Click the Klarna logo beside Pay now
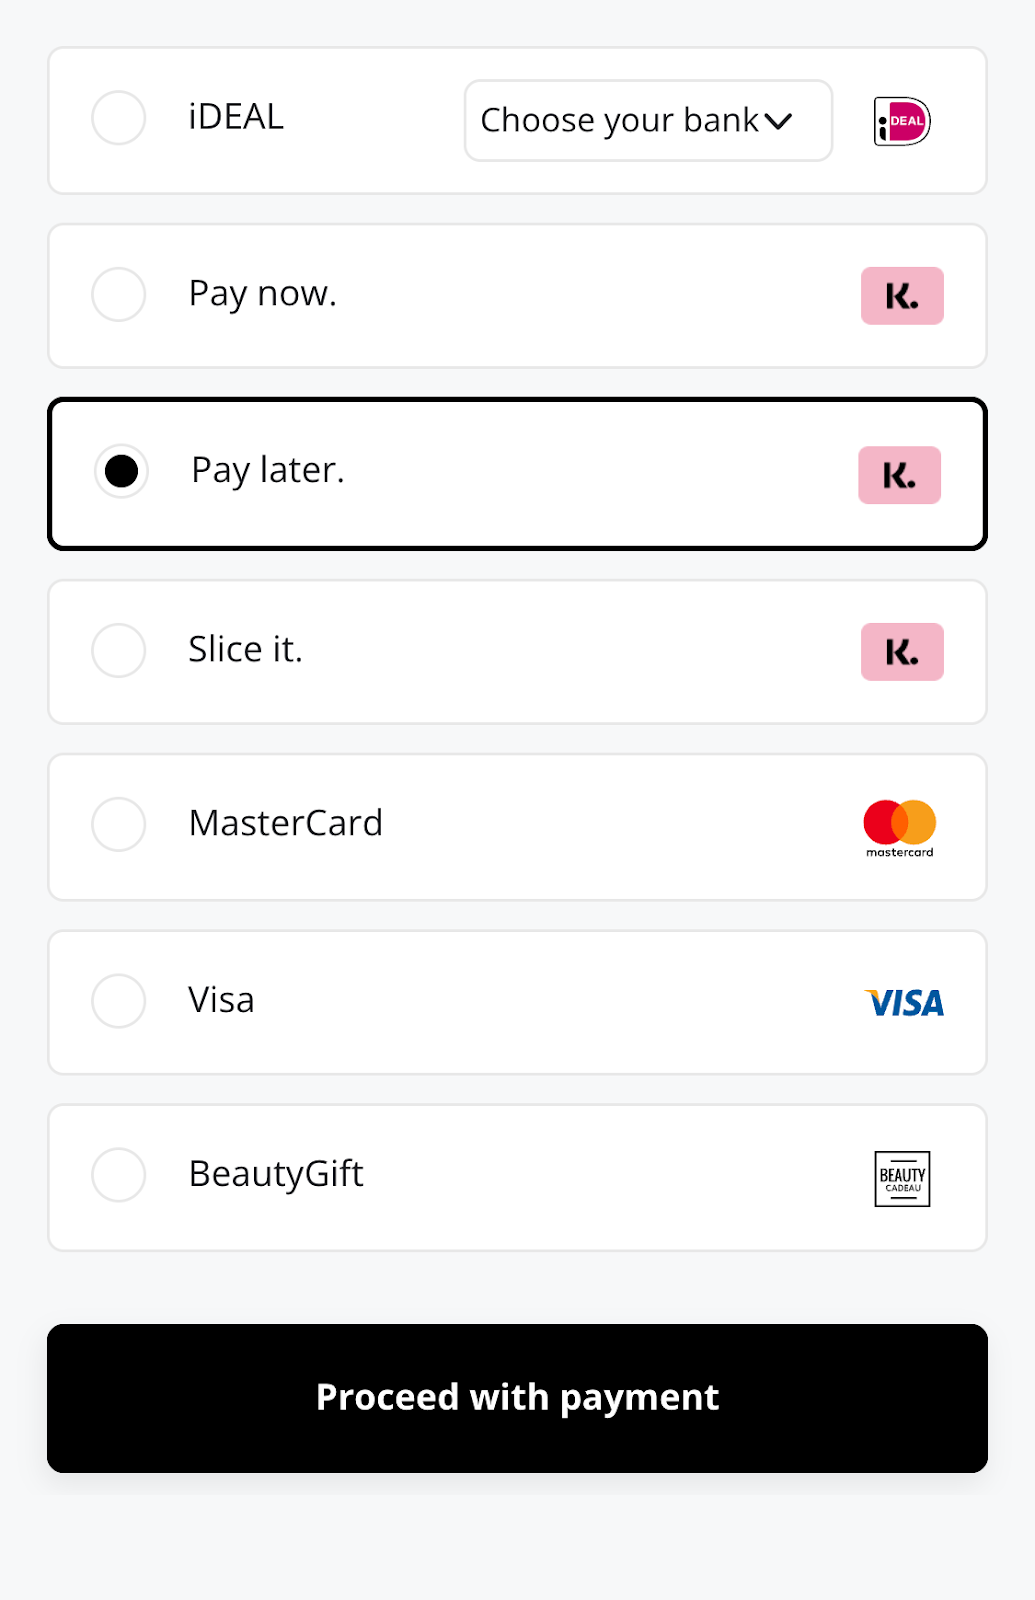This screenshot has width=1035, height=1600. coord(902,296)
